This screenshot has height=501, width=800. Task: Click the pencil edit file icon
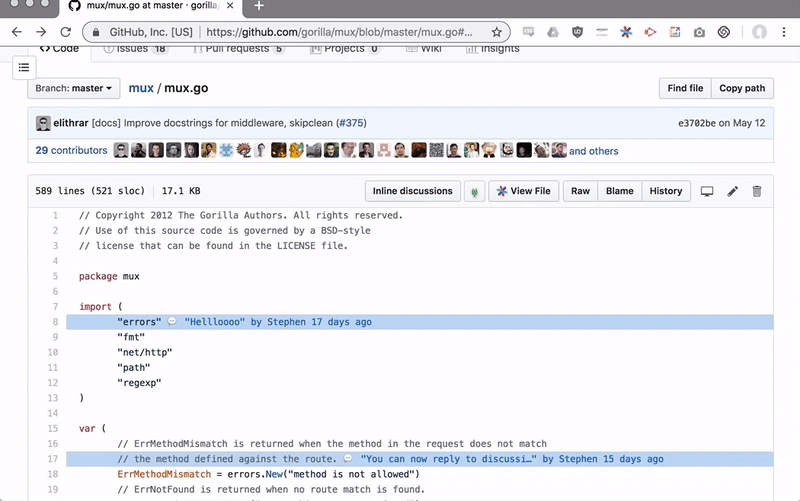coord(732,191)
